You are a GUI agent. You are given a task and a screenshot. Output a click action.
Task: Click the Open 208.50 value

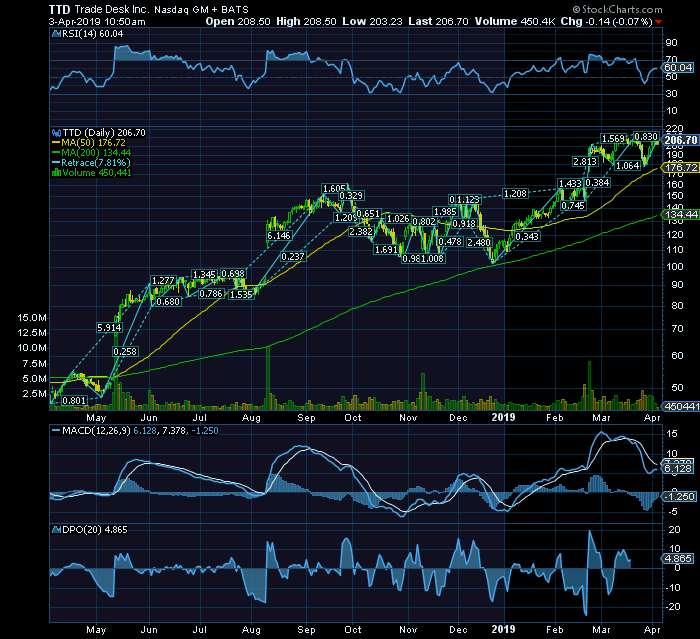[x=238, y=21]
